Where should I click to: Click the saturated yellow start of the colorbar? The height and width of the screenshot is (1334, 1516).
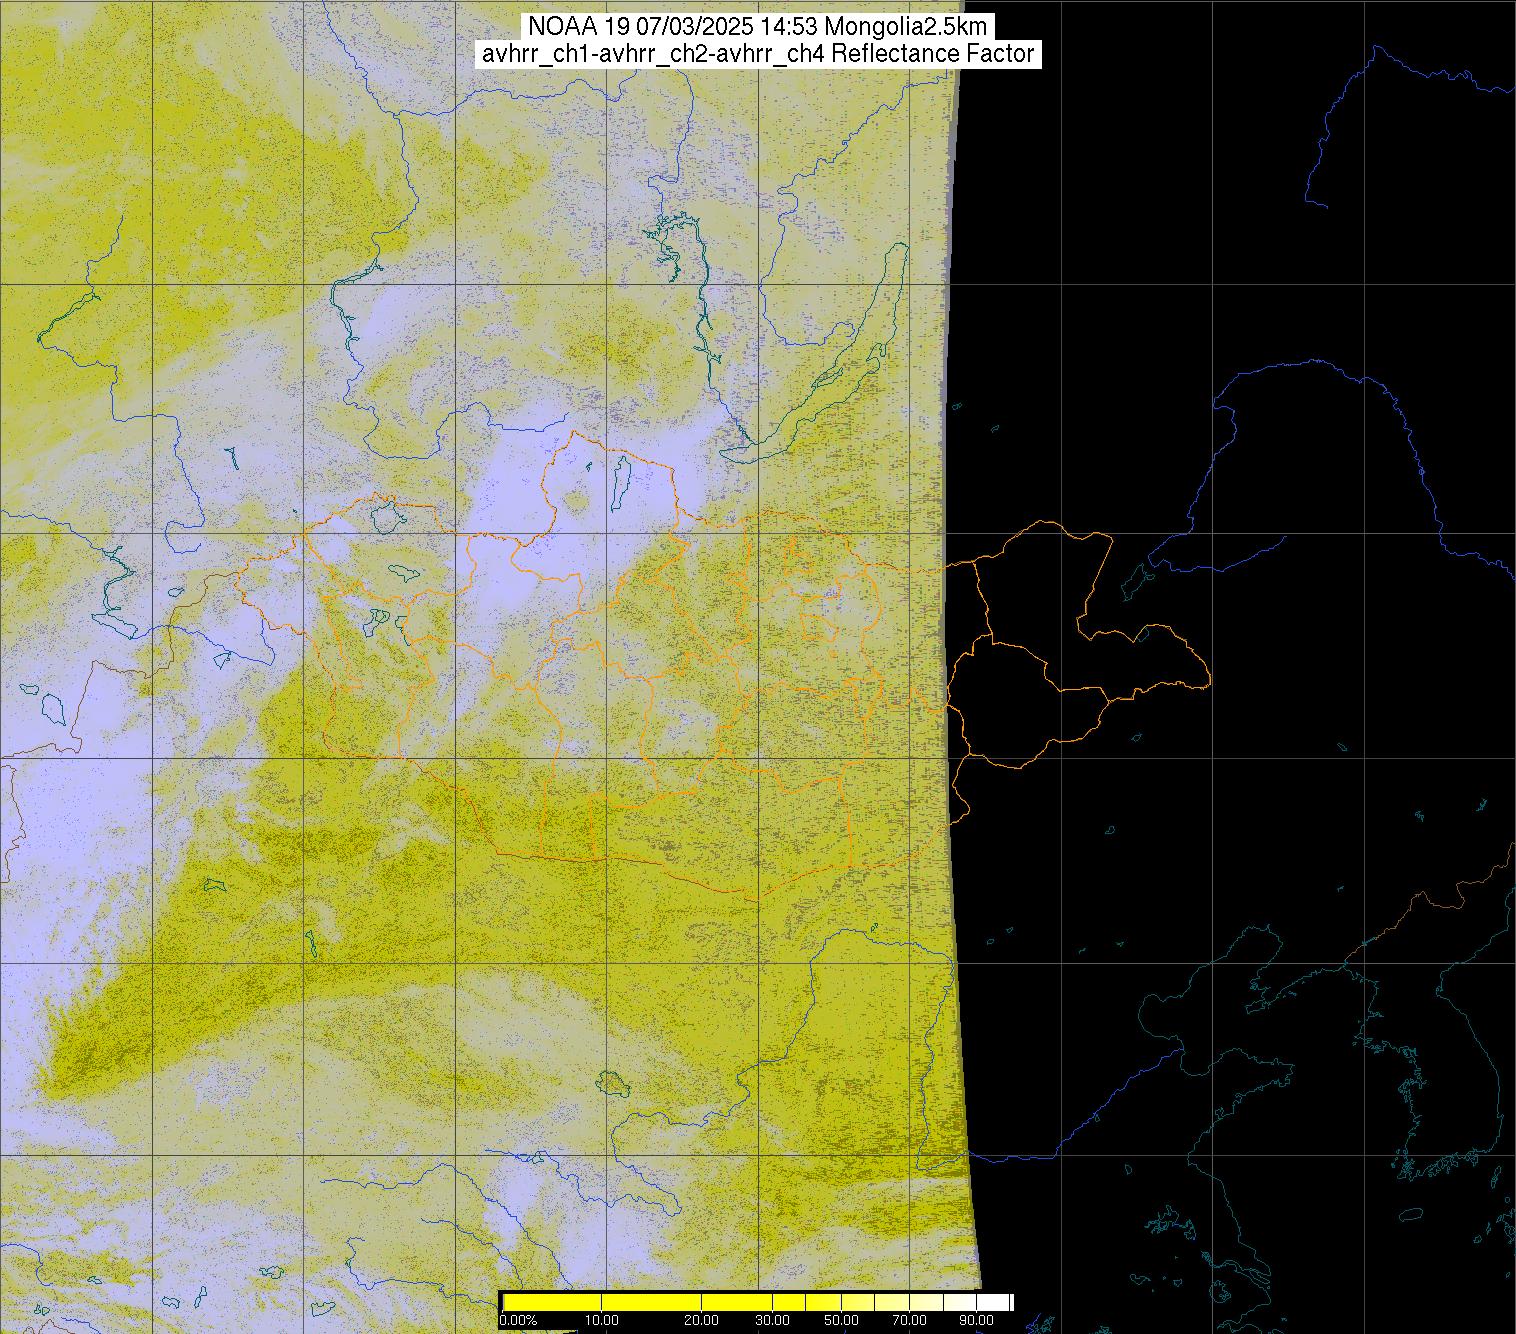552,1302
